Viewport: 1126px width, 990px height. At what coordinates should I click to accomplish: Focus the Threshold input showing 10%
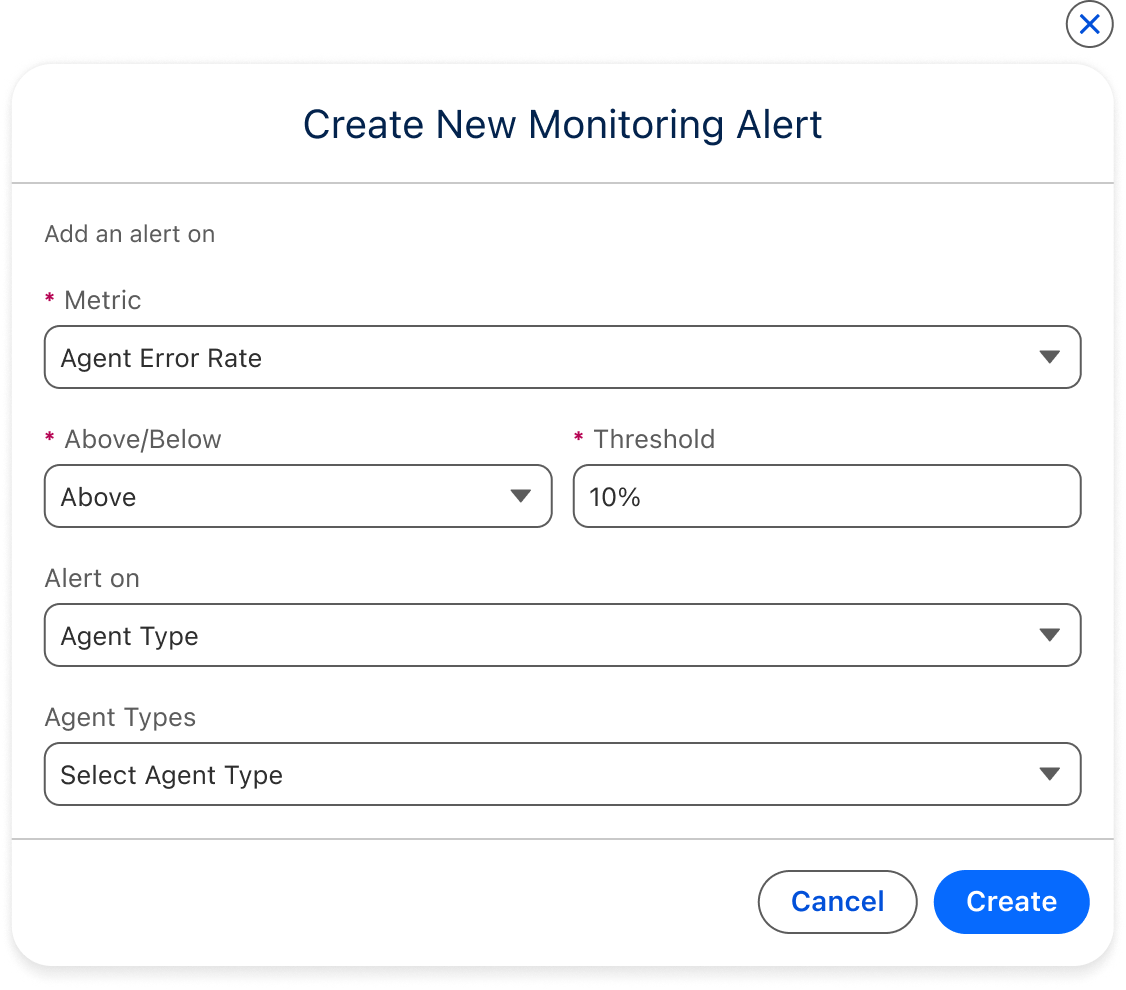tap(826, 496)
